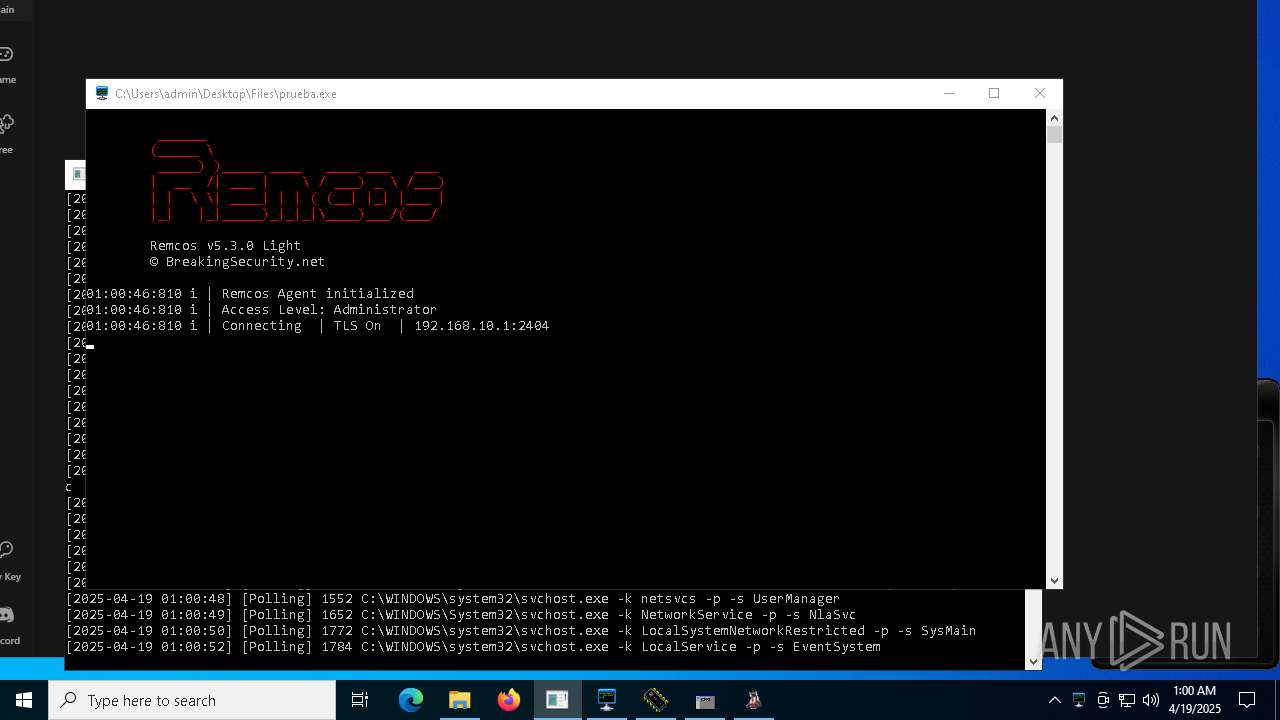Viewport: 1280px width, 720px height.
Task: Show hidden system tray icons
Action: [1054, 700]
